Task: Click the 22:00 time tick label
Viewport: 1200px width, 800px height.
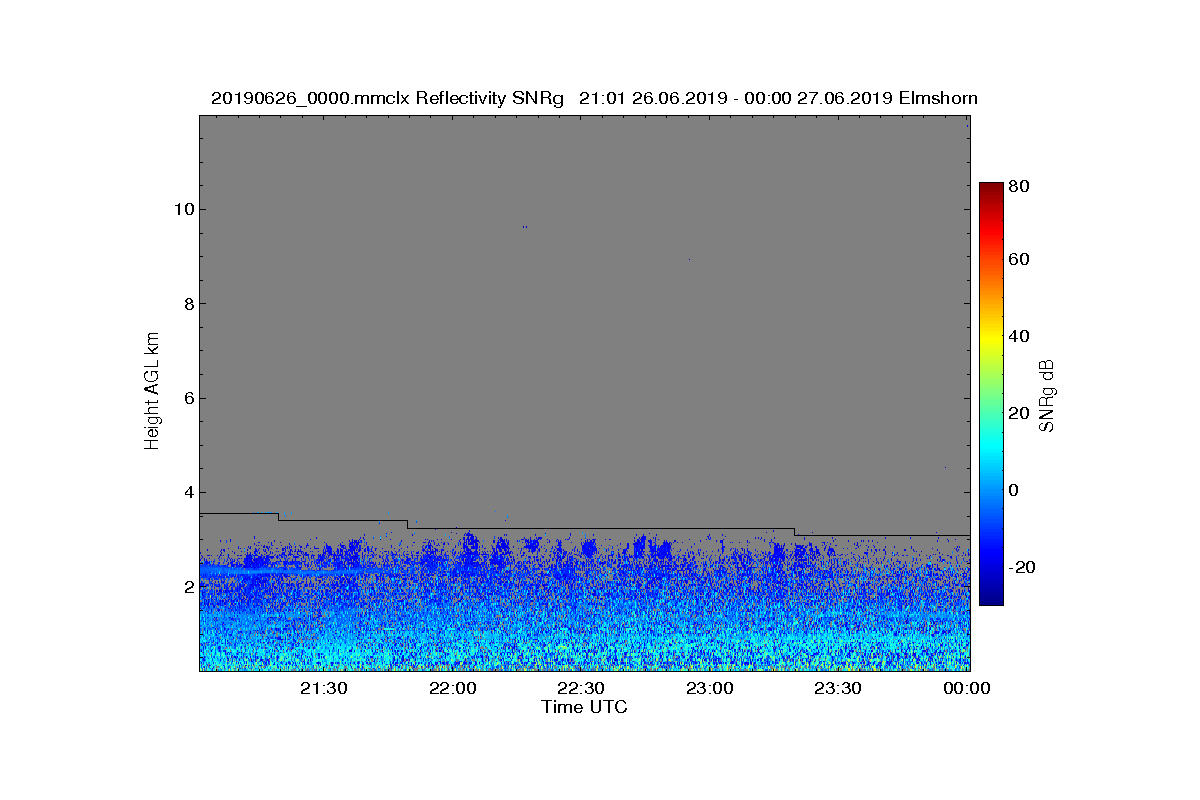Action: click(x=453, y=688)
